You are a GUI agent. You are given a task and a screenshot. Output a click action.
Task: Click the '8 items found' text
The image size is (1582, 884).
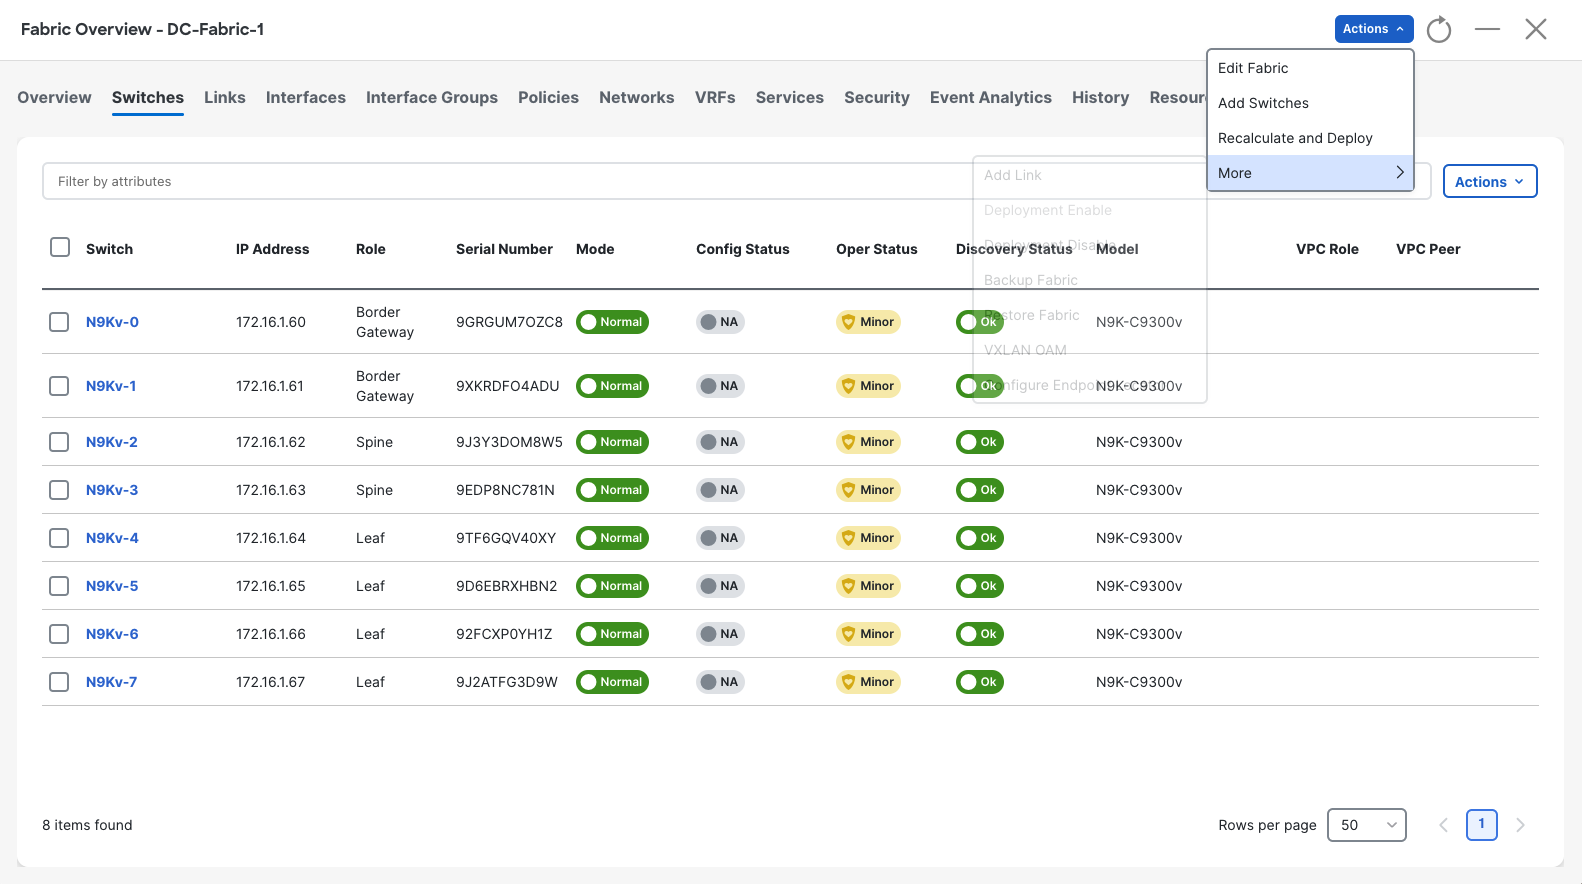(x=87, y=825)
